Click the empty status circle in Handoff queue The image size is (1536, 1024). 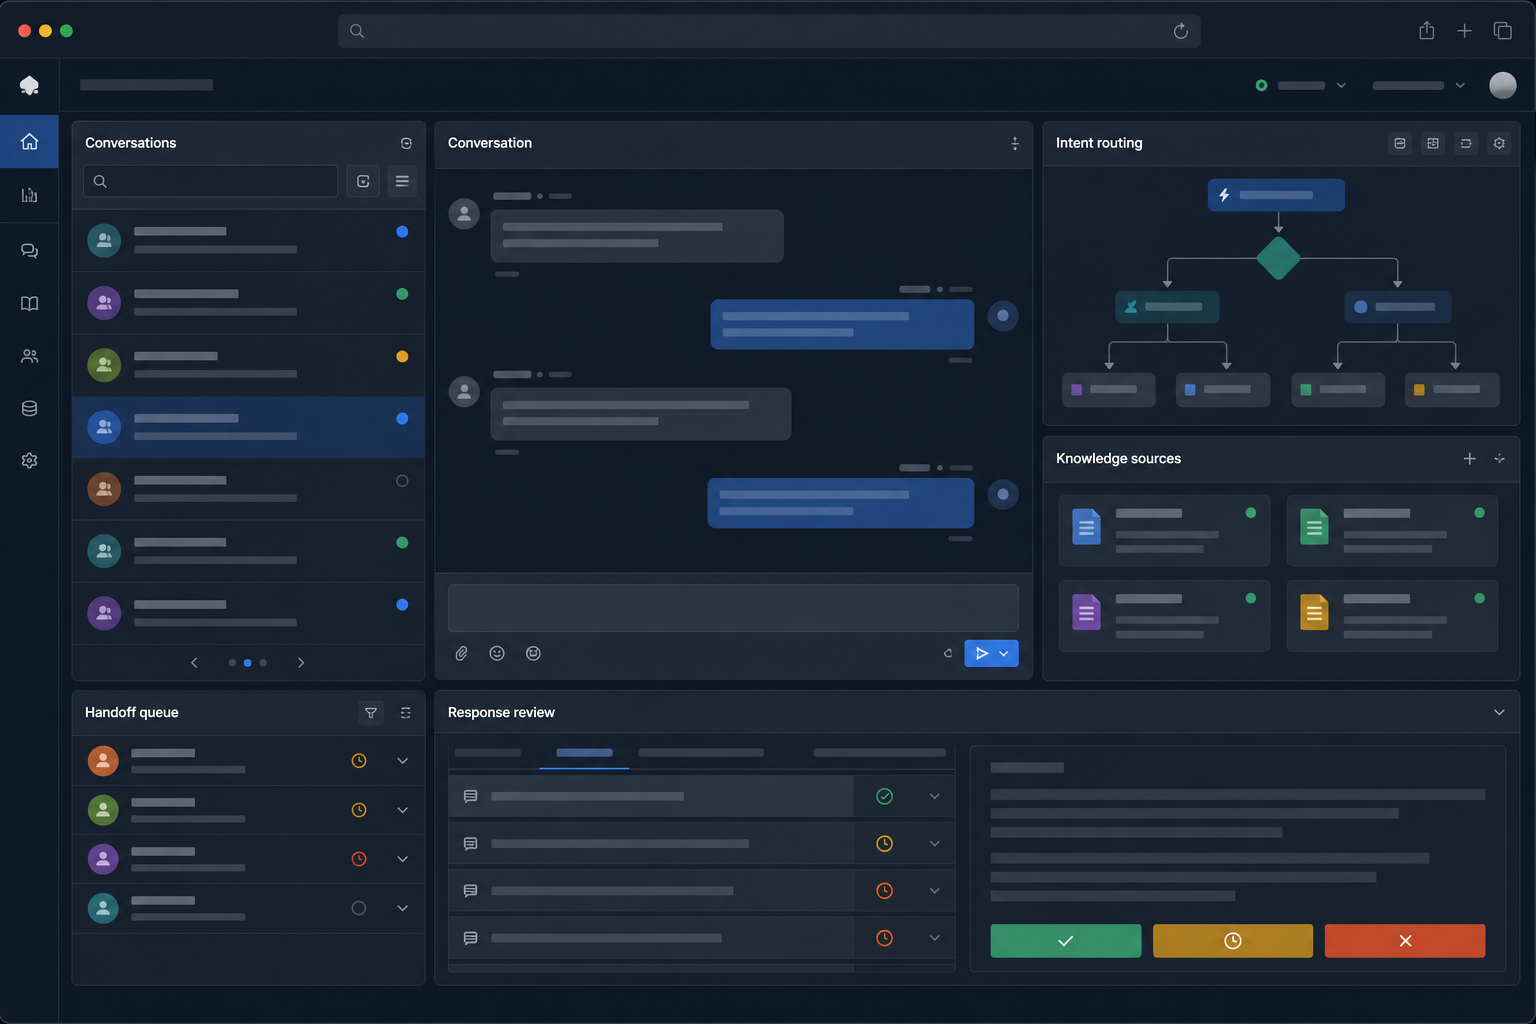click(359, 908)
